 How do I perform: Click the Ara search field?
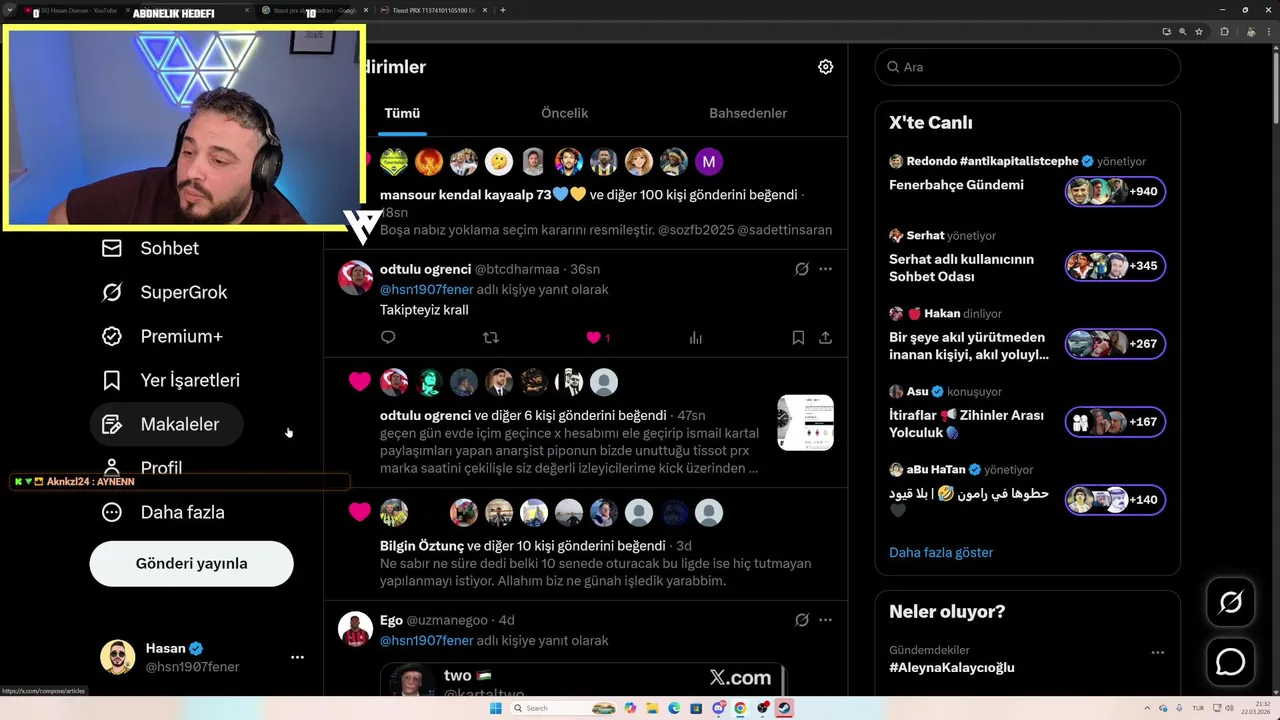(x=1028, y=67)
